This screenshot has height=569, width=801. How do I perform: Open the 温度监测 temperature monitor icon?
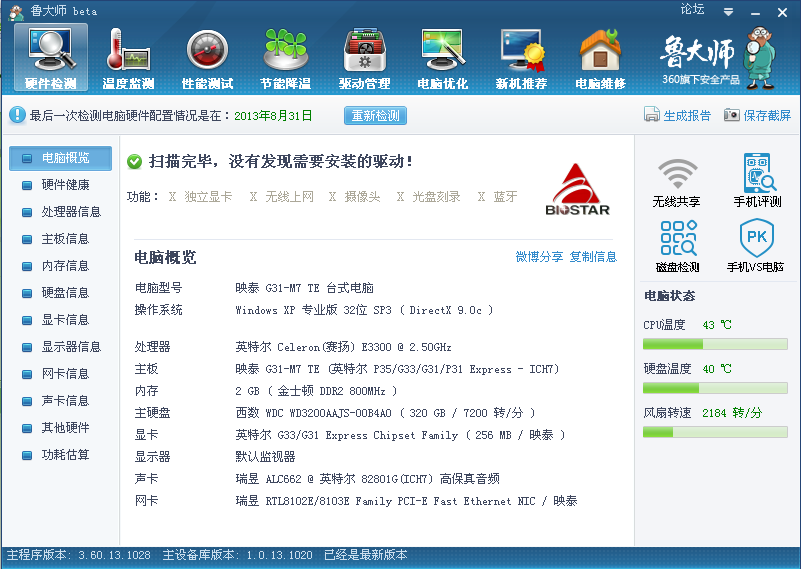(x=128, y=57)
